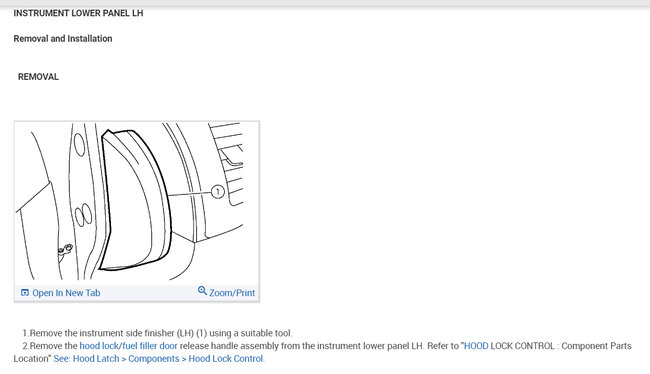Open 'See: Hood Latch > Components > Hood Lock Control'
The height and width of the screenshot is (374, 650).
[x=158, y=359]
